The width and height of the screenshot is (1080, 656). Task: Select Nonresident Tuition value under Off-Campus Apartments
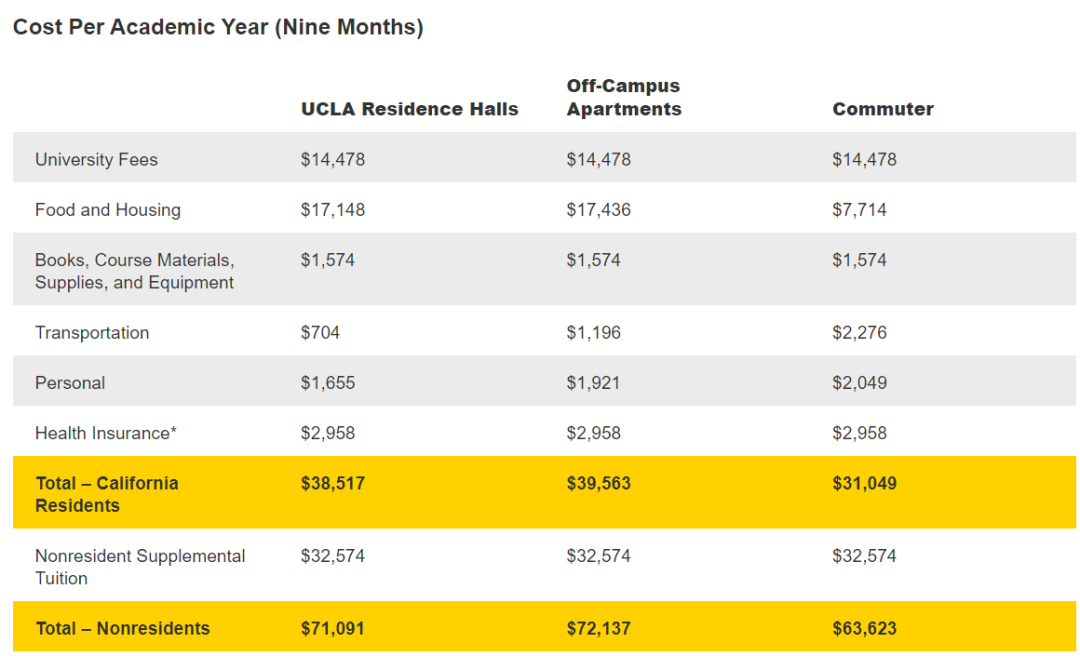click(599, 555)
